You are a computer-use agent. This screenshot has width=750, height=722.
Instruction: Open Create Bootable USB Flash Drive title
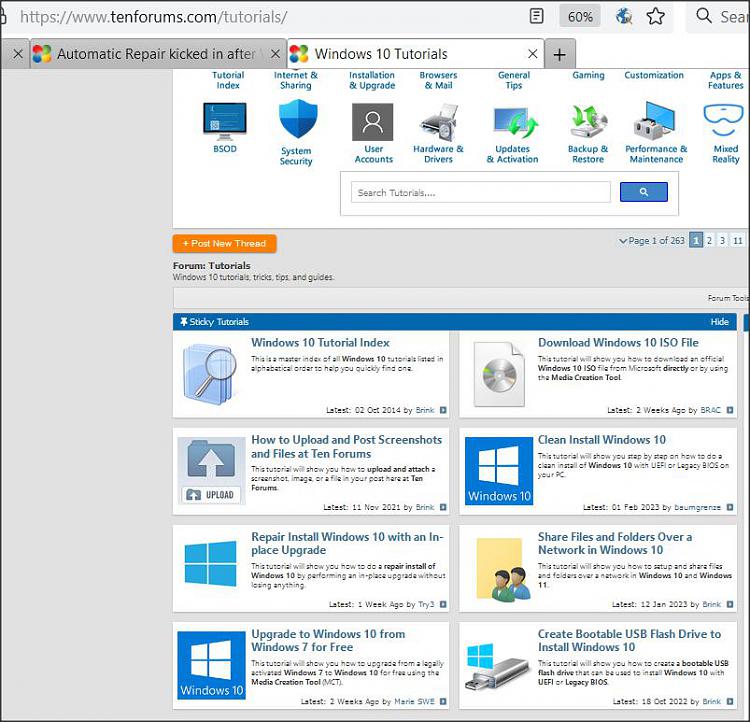(629, 640)
